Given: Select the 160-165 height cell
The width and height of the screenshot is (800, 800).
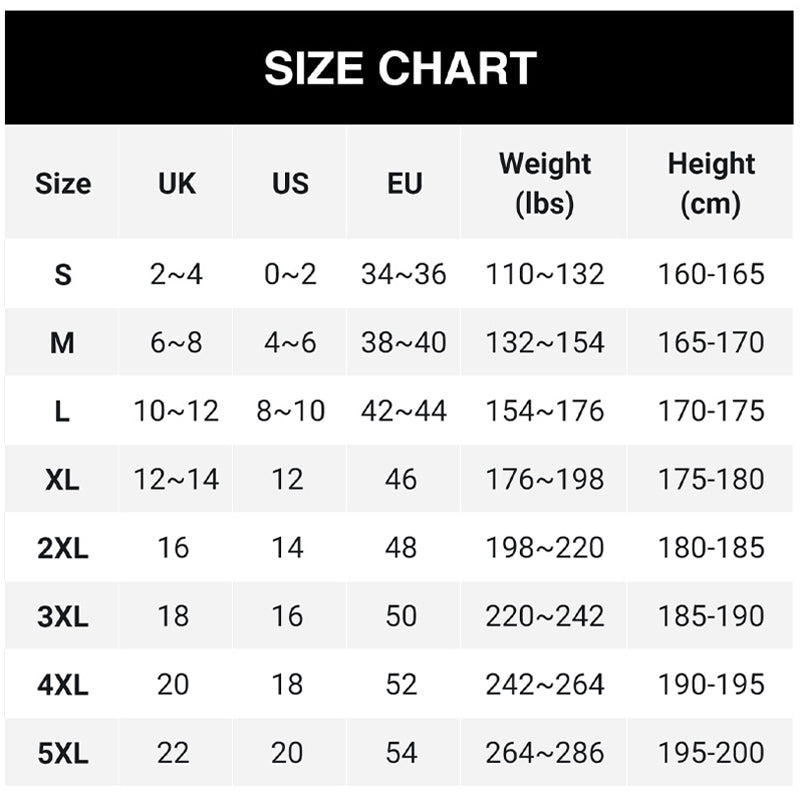Looking at the screenshot, I should pyautogui.click(x=711, y=274).
